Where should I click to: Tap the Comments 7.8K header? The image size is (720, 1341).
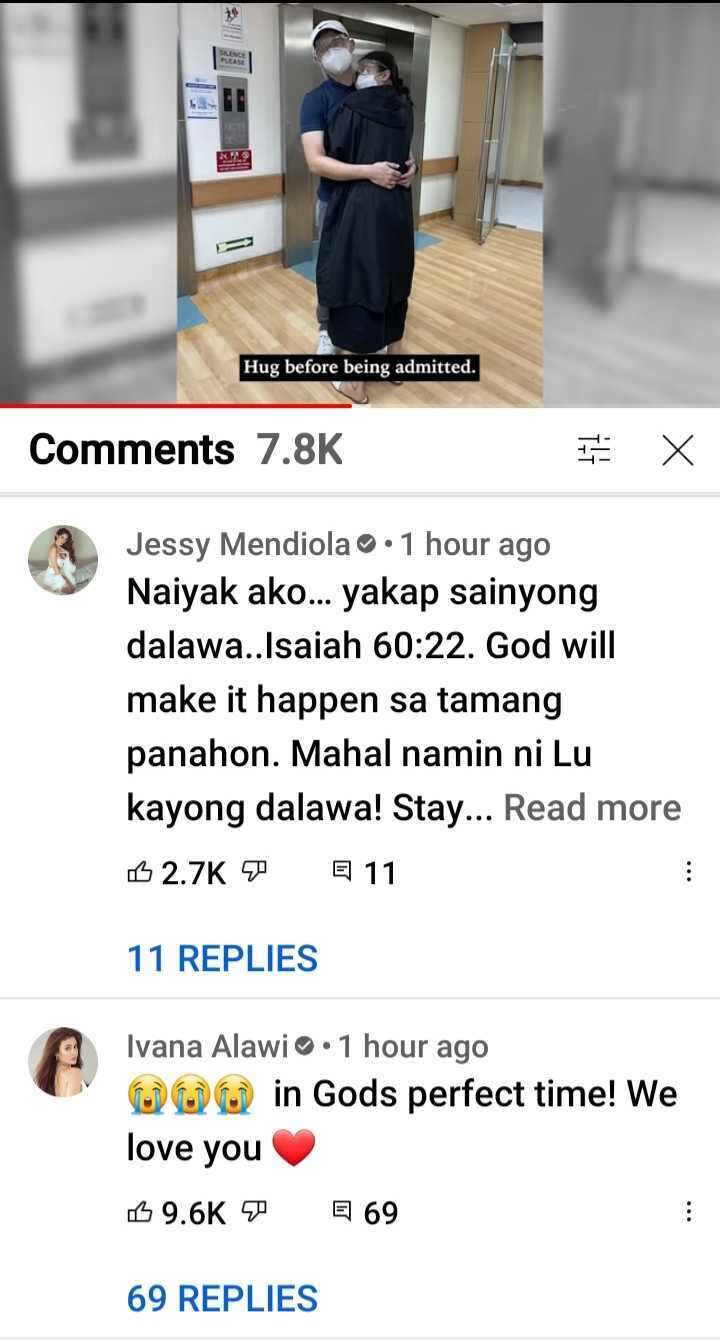186,450
